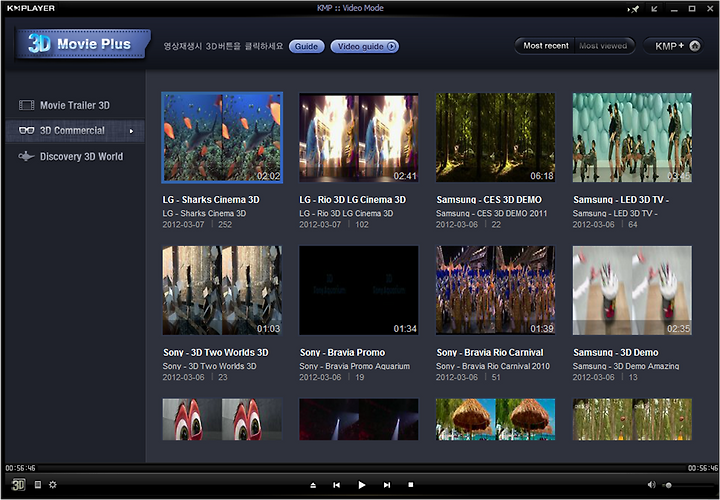Open the Sony Bravia Rio Carnival thumbnail
This screenshot has width=720, height=500.
495,290
